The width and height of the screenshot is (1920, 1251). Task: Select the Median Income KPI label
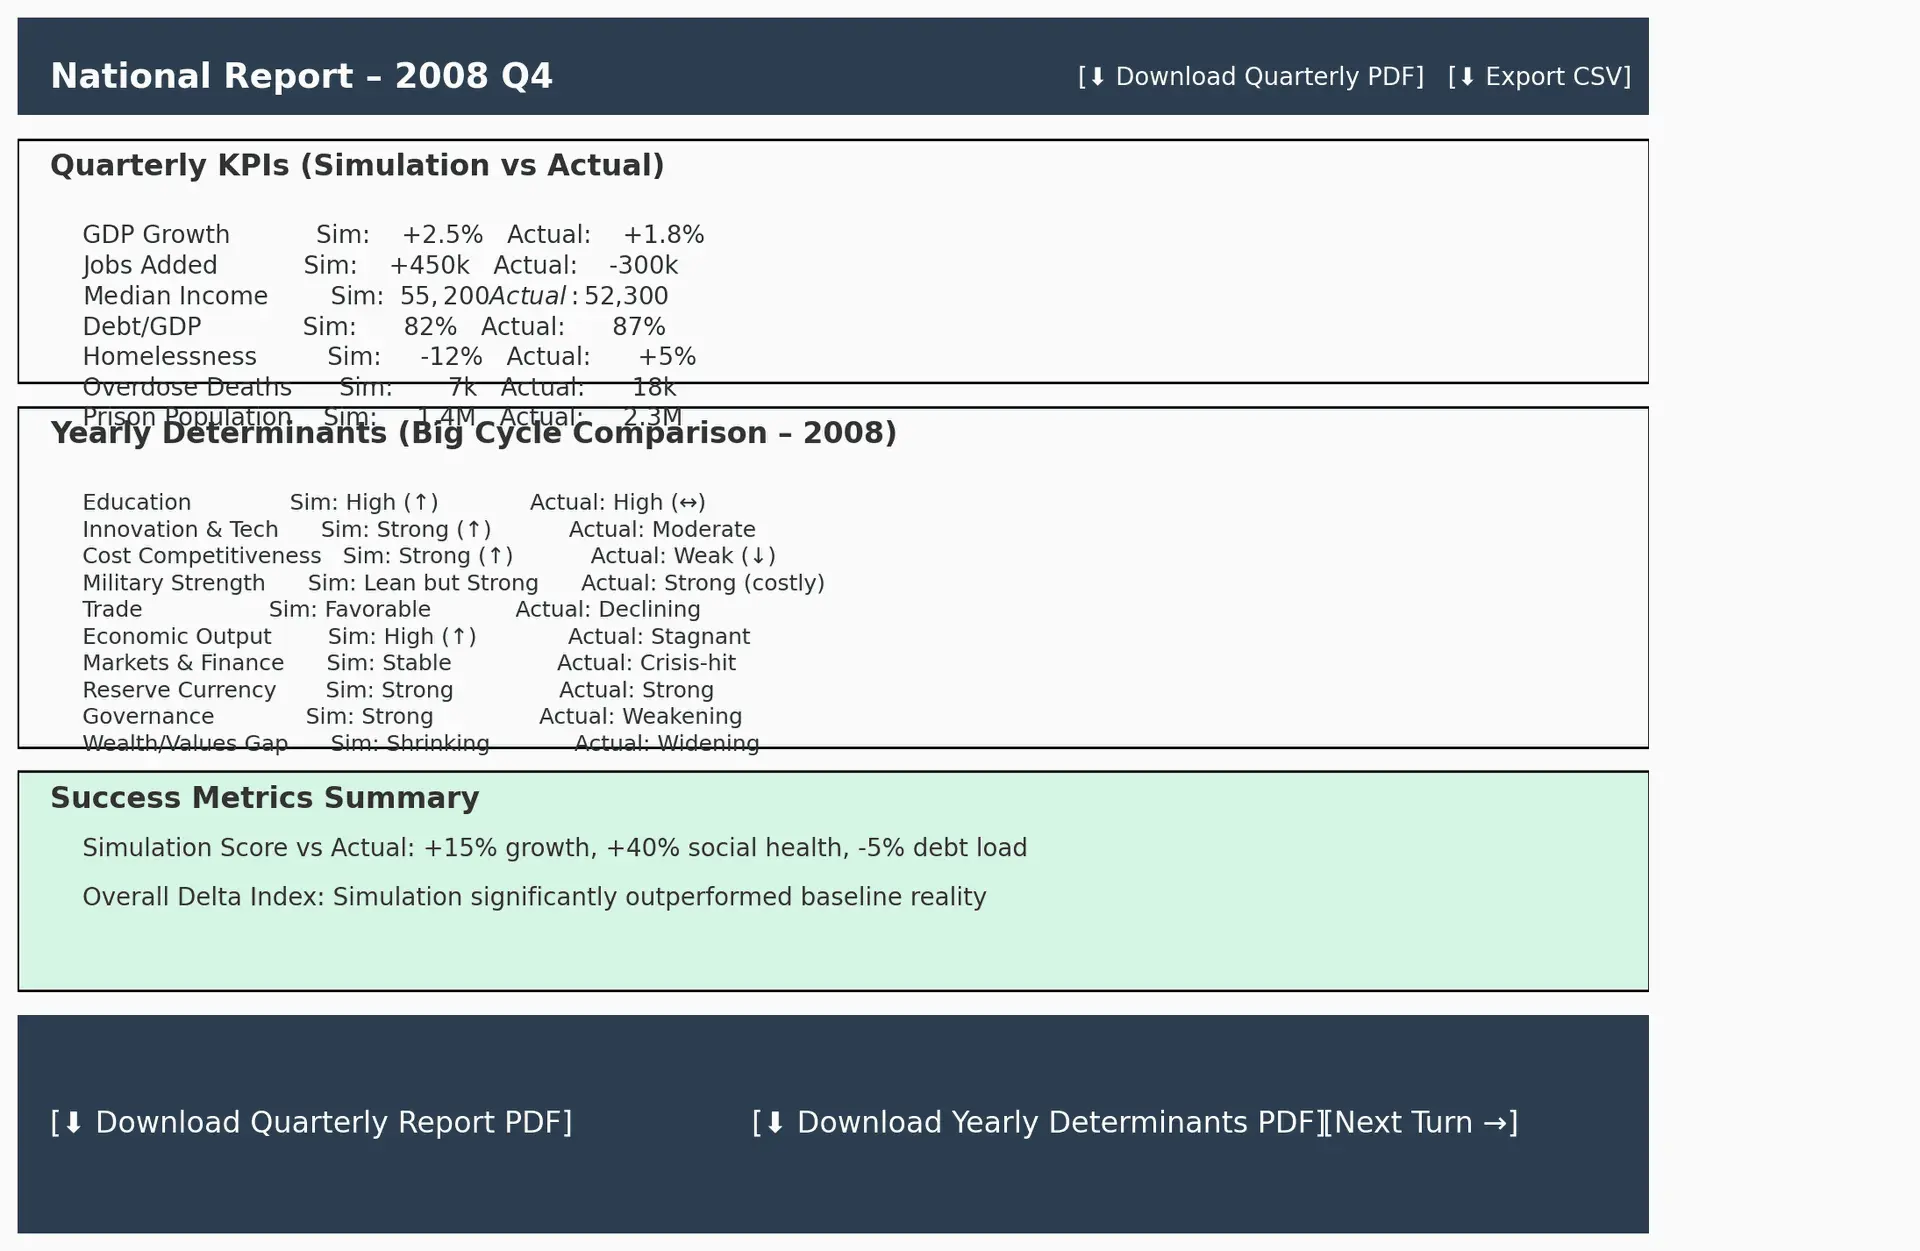tap(175, 296)
